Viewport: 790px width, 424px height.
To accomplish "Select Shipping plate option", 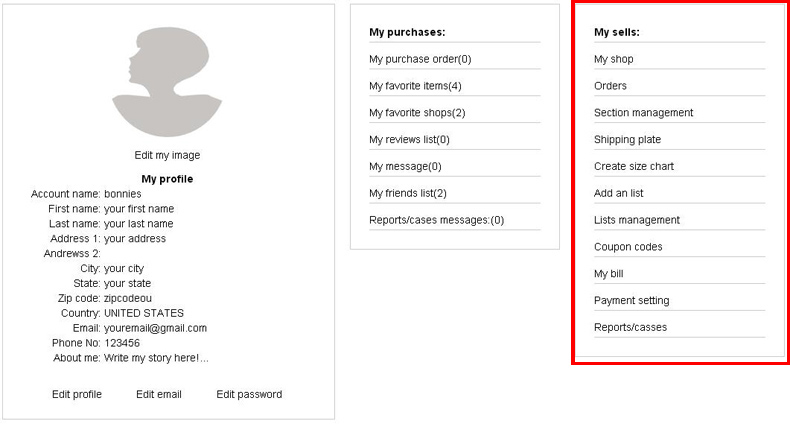I will coord(627,140).
